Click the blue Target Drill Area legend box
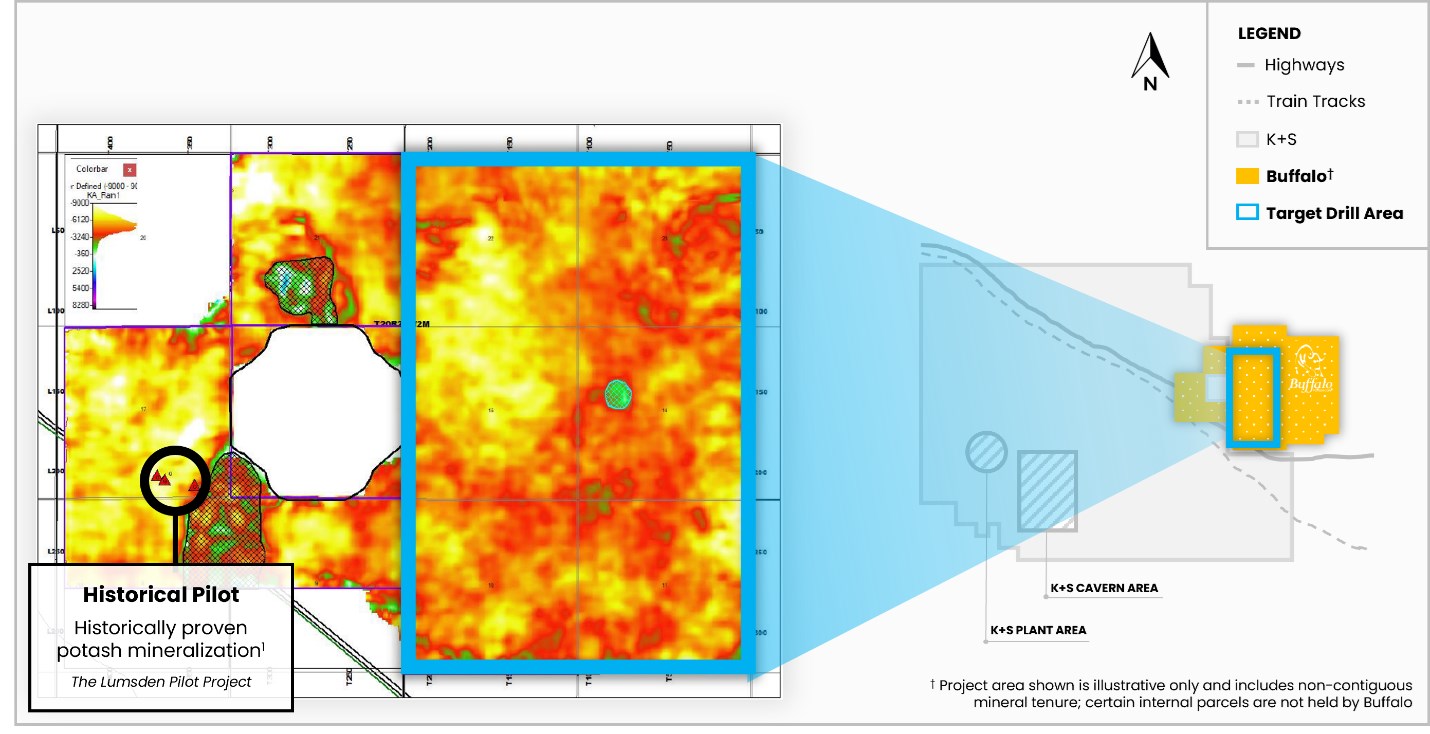The image size is (1430, 734). [1246, 213]
